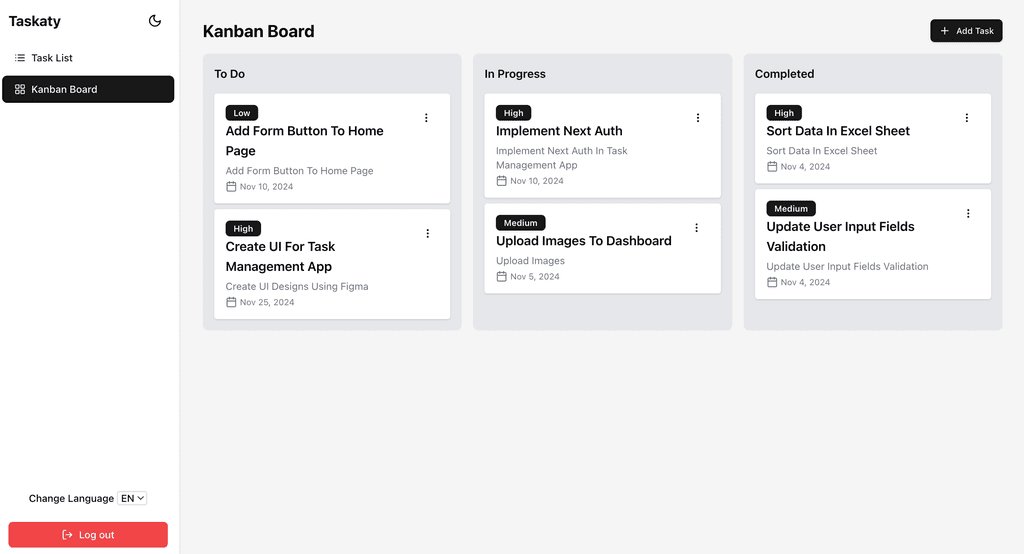1024x554 pixels.
Task: Toggle dark mode with the moon icon
Action: click(x=155, y=21)
